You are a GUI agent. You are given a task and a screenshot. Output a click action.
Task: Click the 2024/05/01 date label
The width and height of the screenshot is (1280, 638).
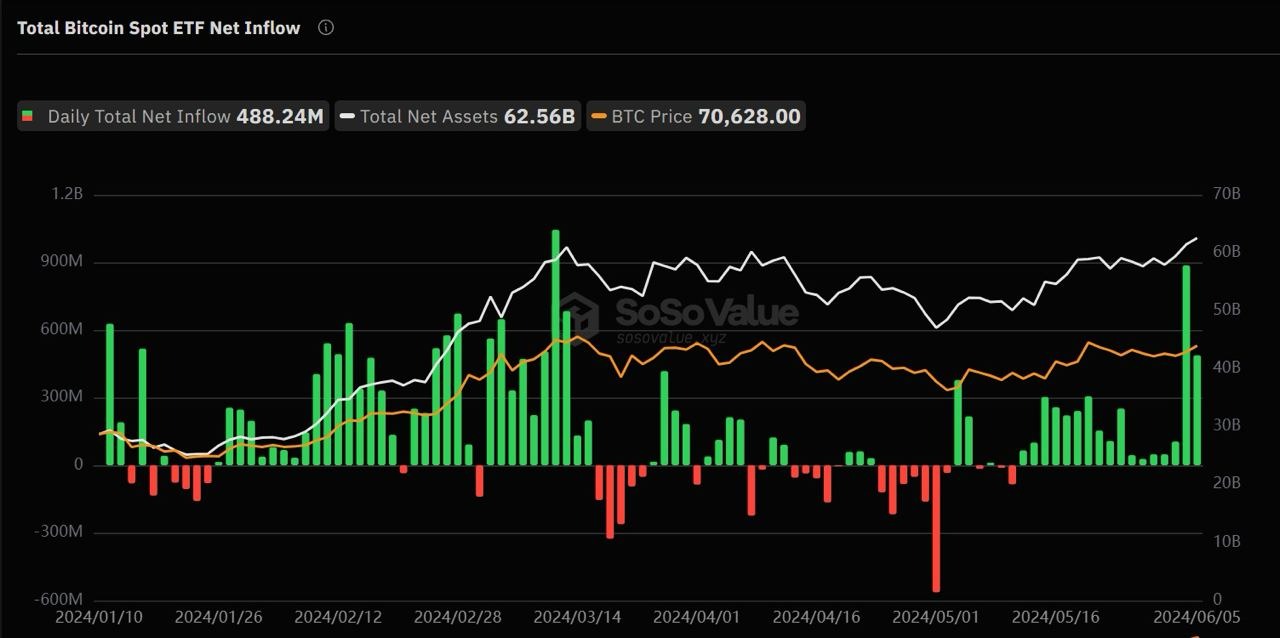coord(936,617)
